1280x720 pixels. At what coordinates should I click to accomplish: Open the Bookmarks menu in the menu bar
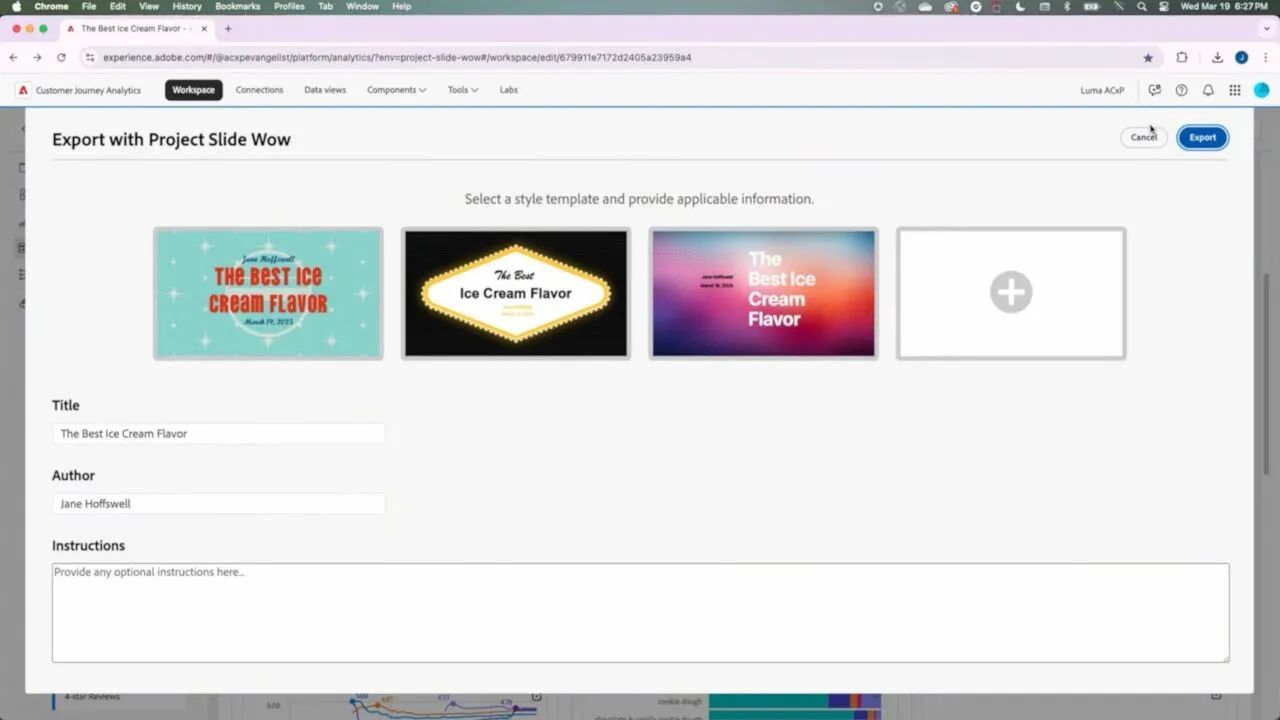click(x=237, y=6)
